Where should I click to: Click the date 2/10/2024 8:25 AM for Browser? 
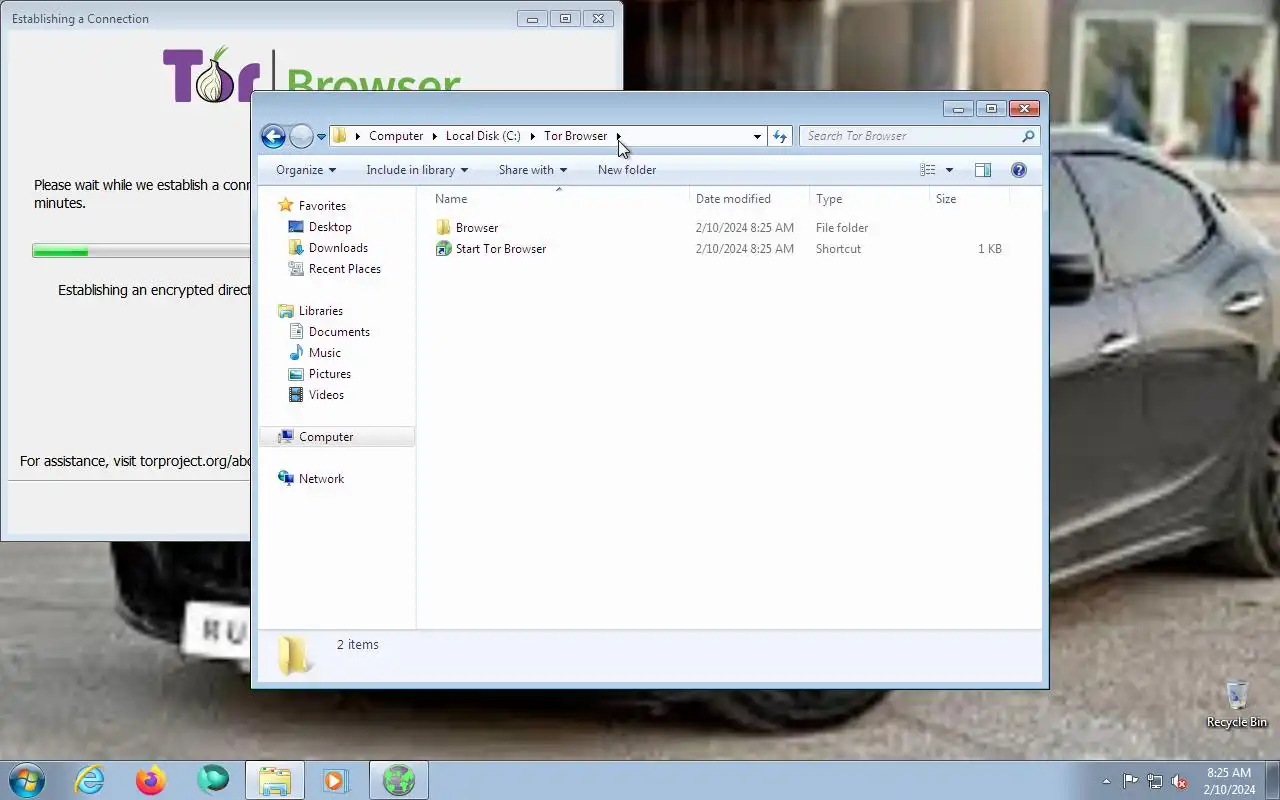coord(745,228)
